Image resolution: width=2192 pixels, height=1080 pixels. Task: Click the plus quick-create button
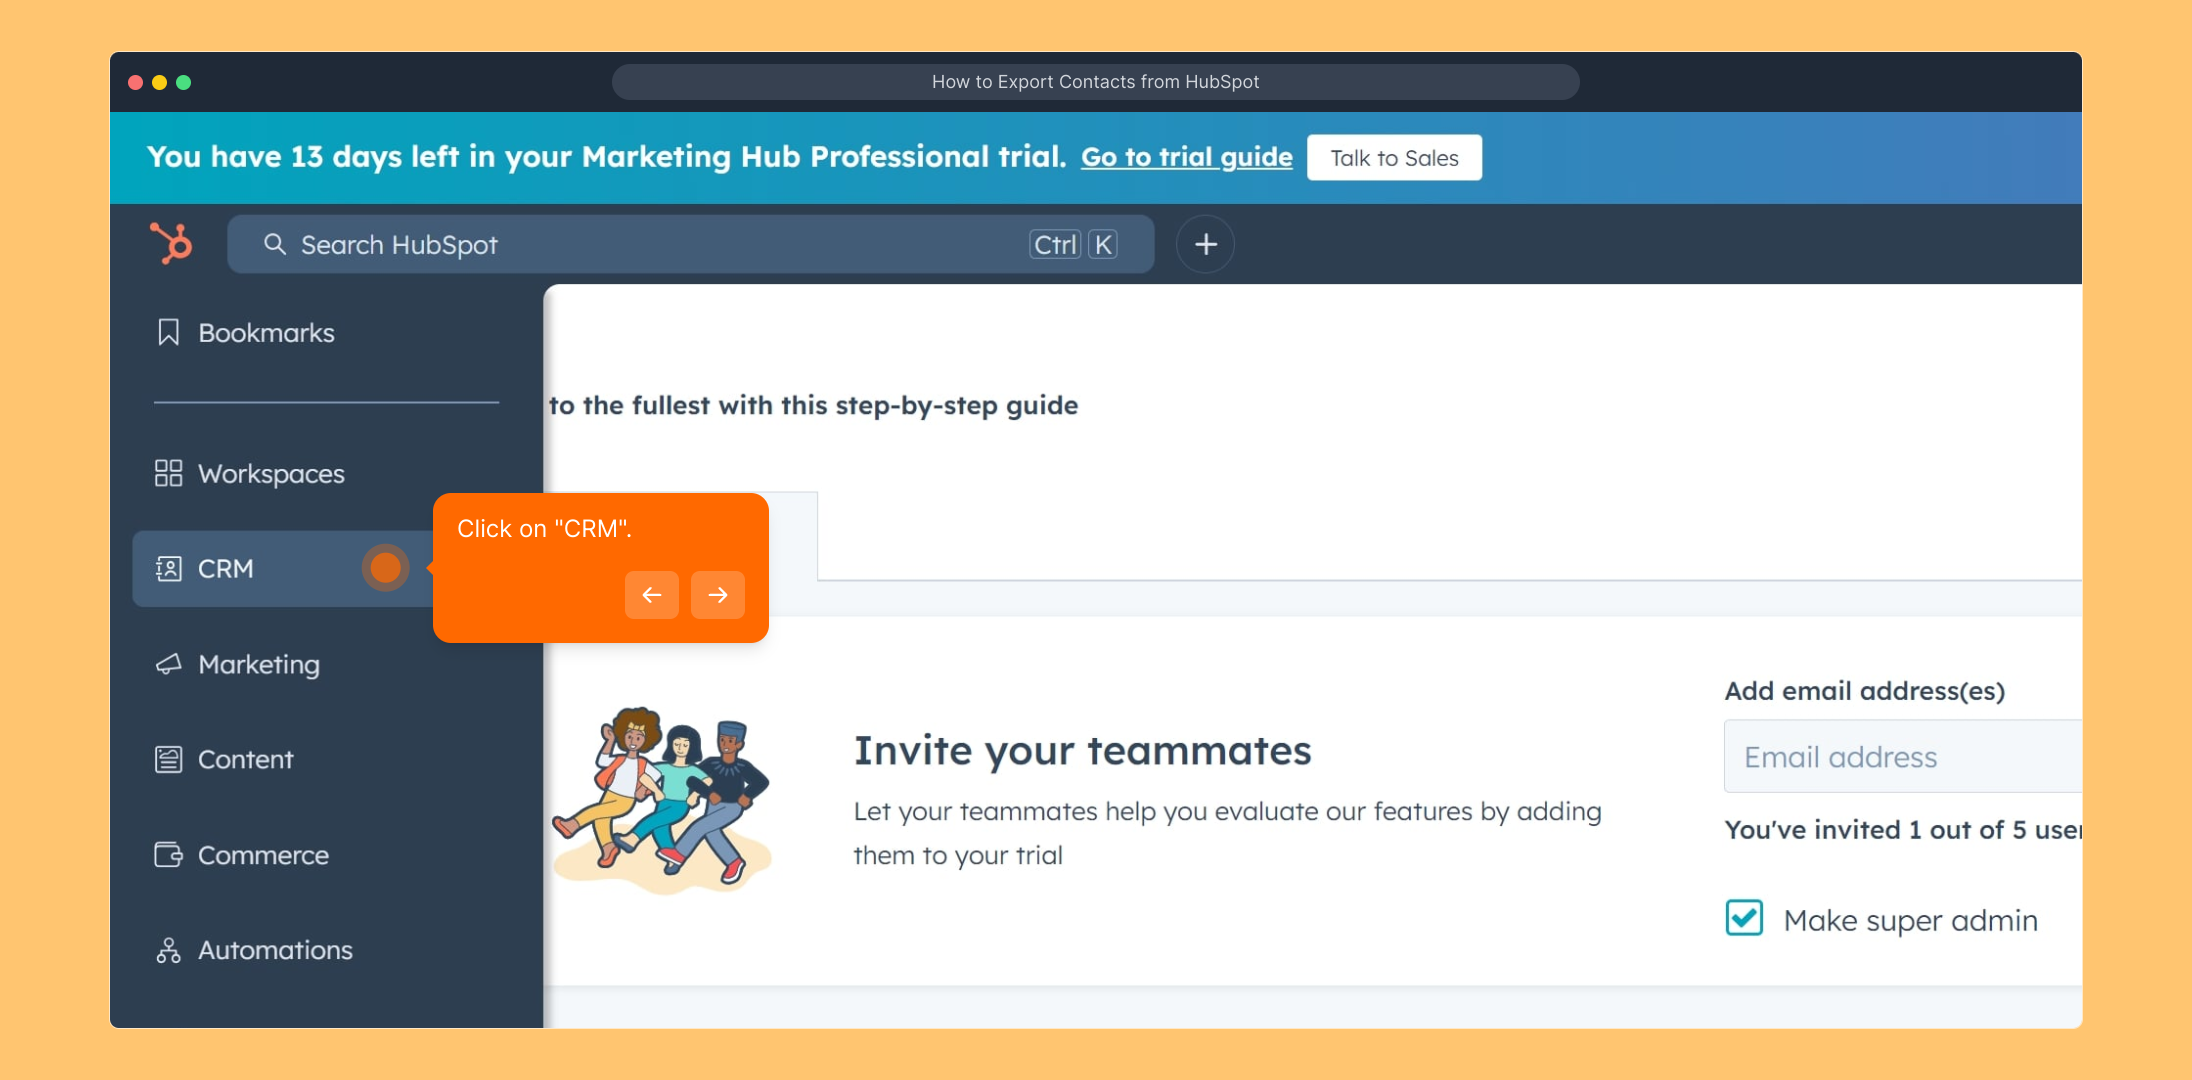pos(1205,244)
